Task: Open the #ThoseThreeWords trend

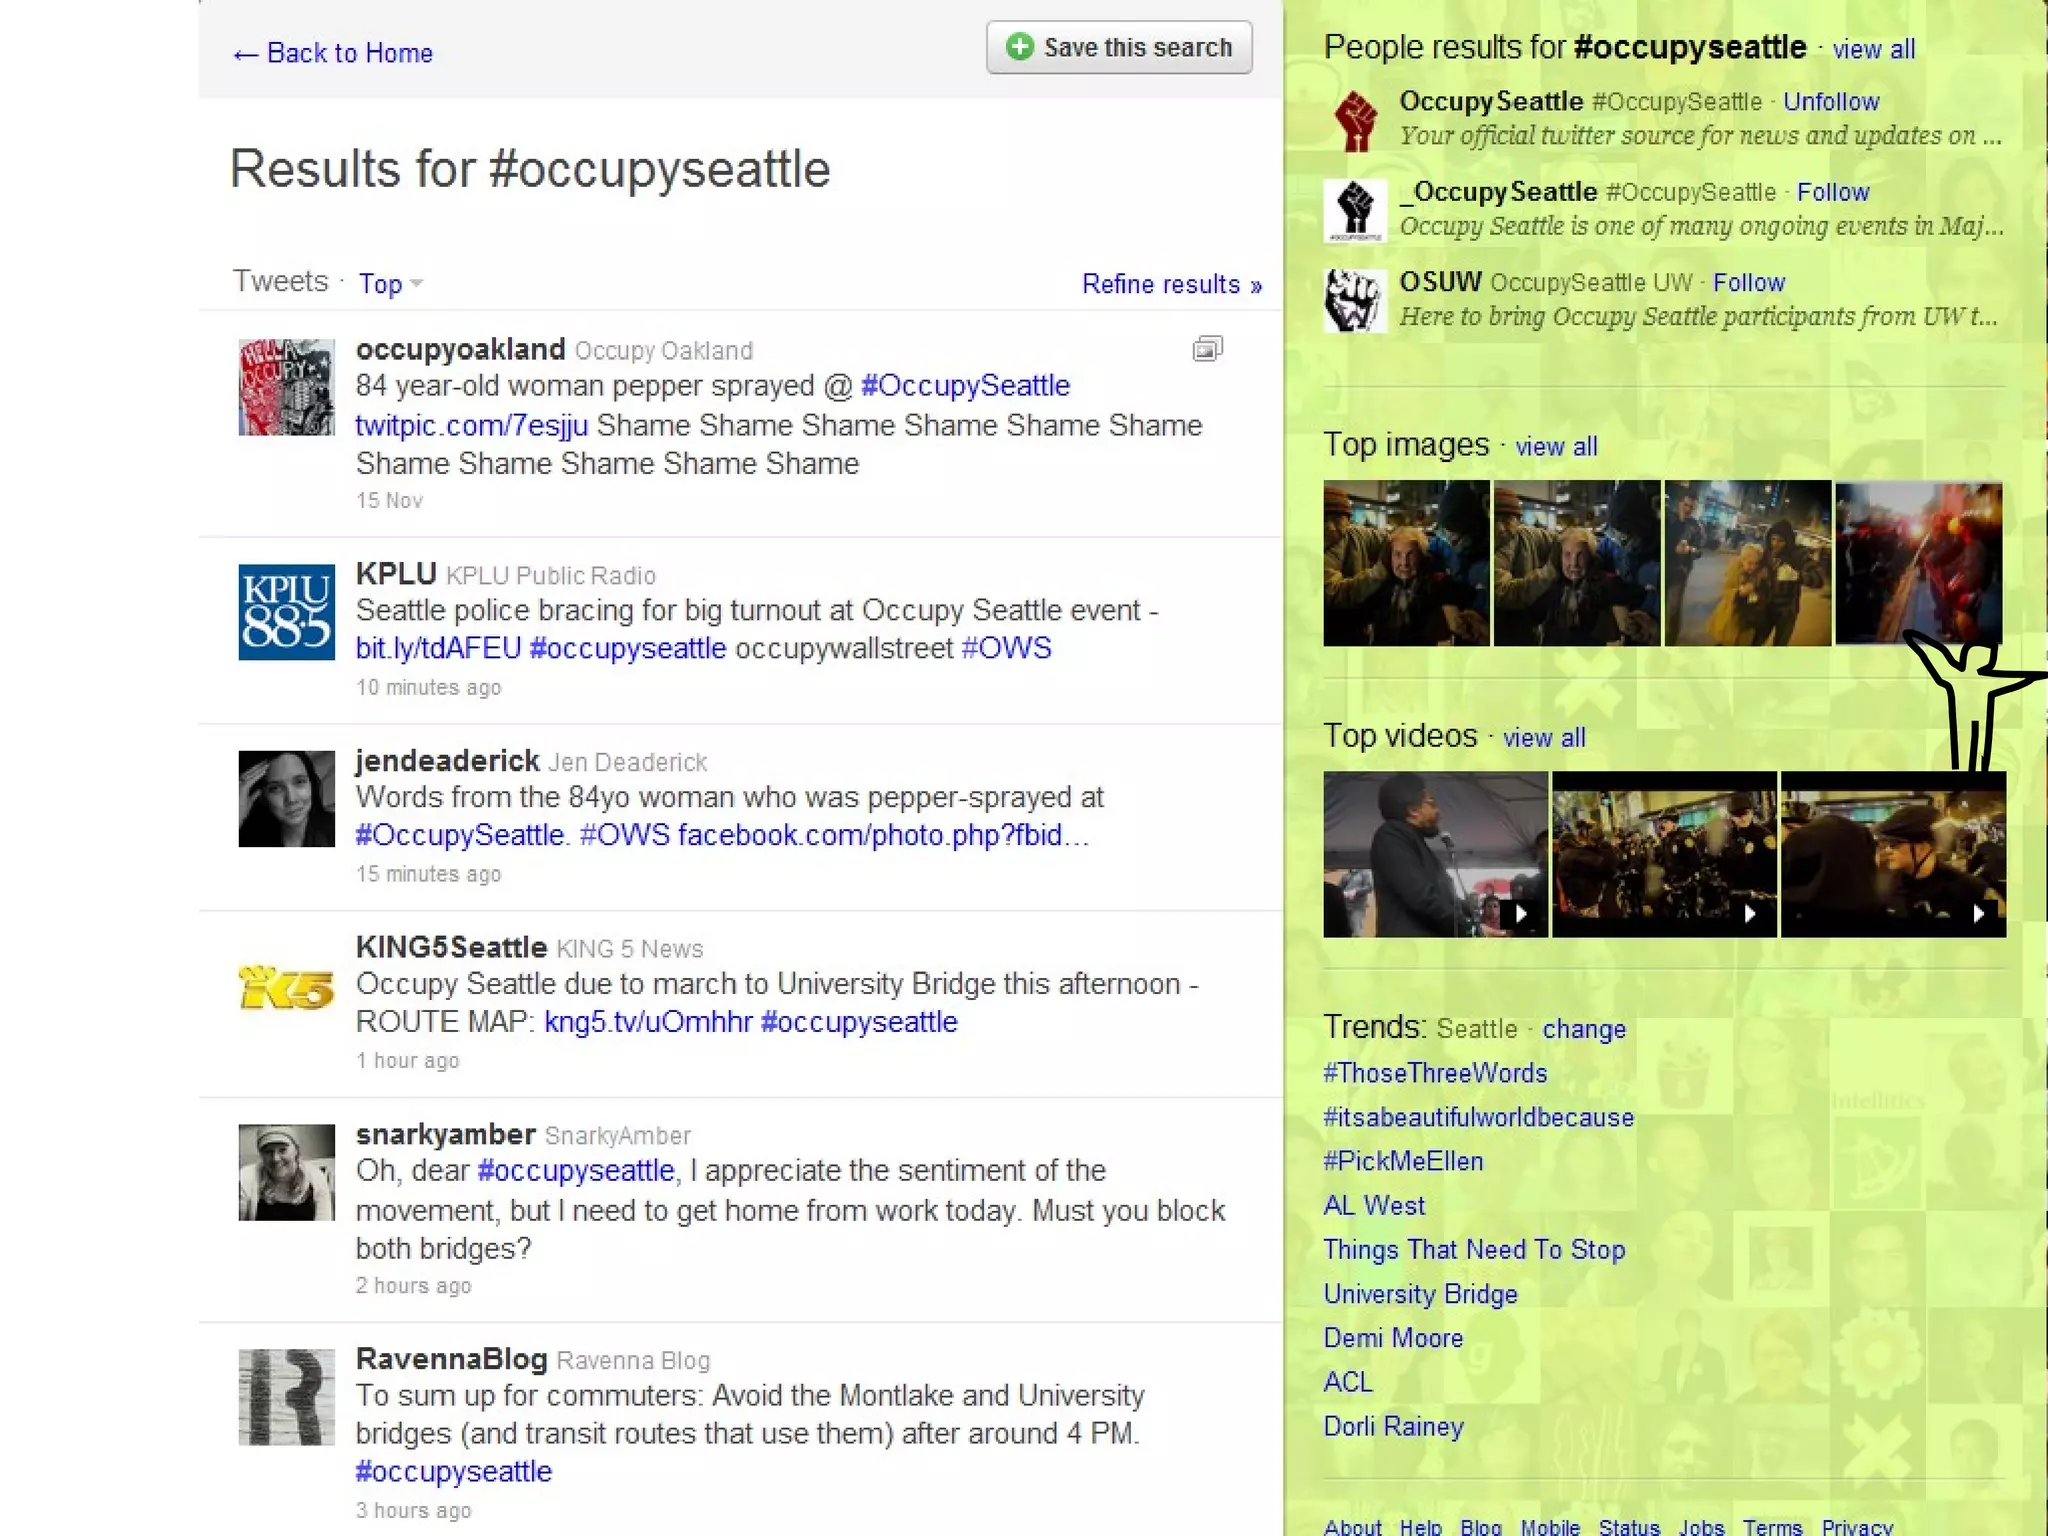Action: point(1434,1073)
